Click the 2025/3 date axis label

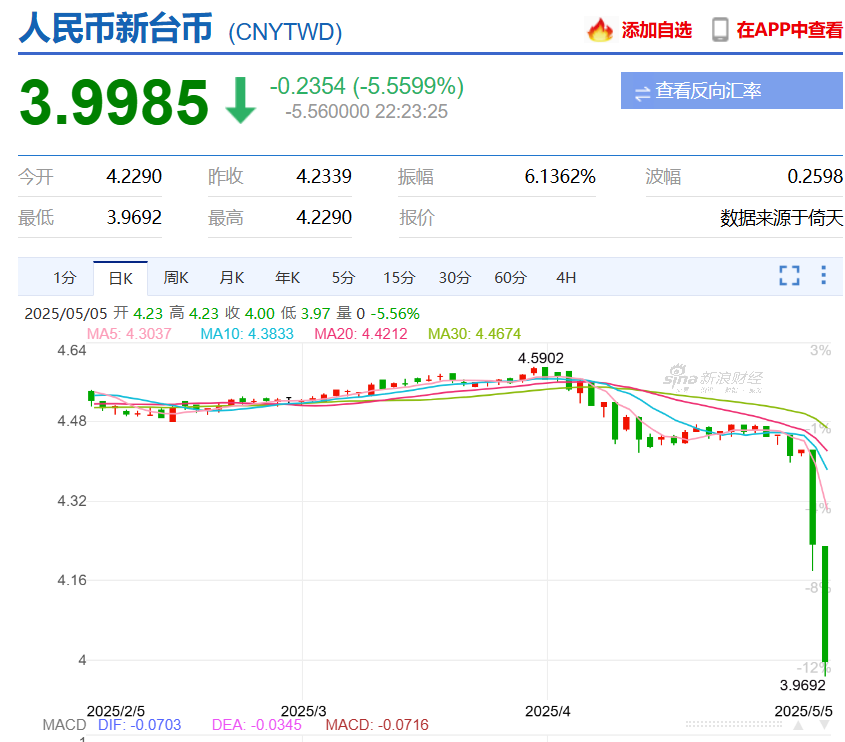pyautogui.click(x=303, y=711)
